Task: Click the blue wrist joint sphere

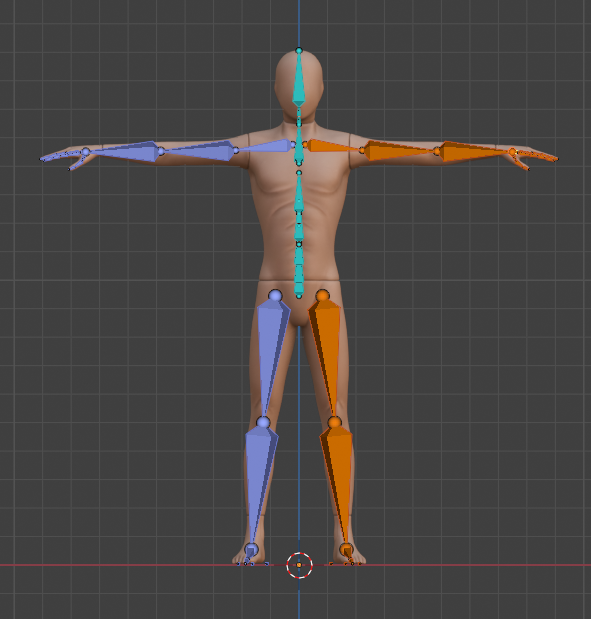Action: [x=85, y=152]
